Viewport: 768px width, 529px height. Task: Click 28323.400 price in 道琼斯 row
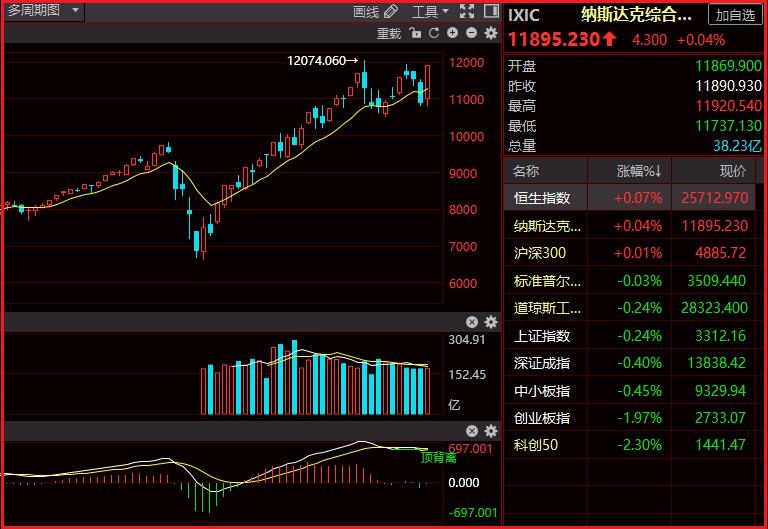click(715, 308)
